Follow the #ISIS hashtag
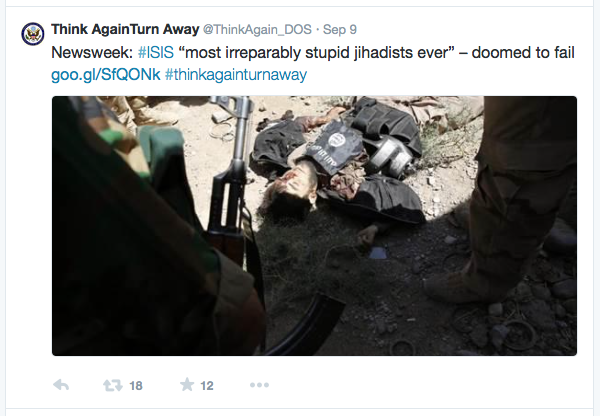Image resolution: width=600 pixels, height=416 pixels. point(156,52)
